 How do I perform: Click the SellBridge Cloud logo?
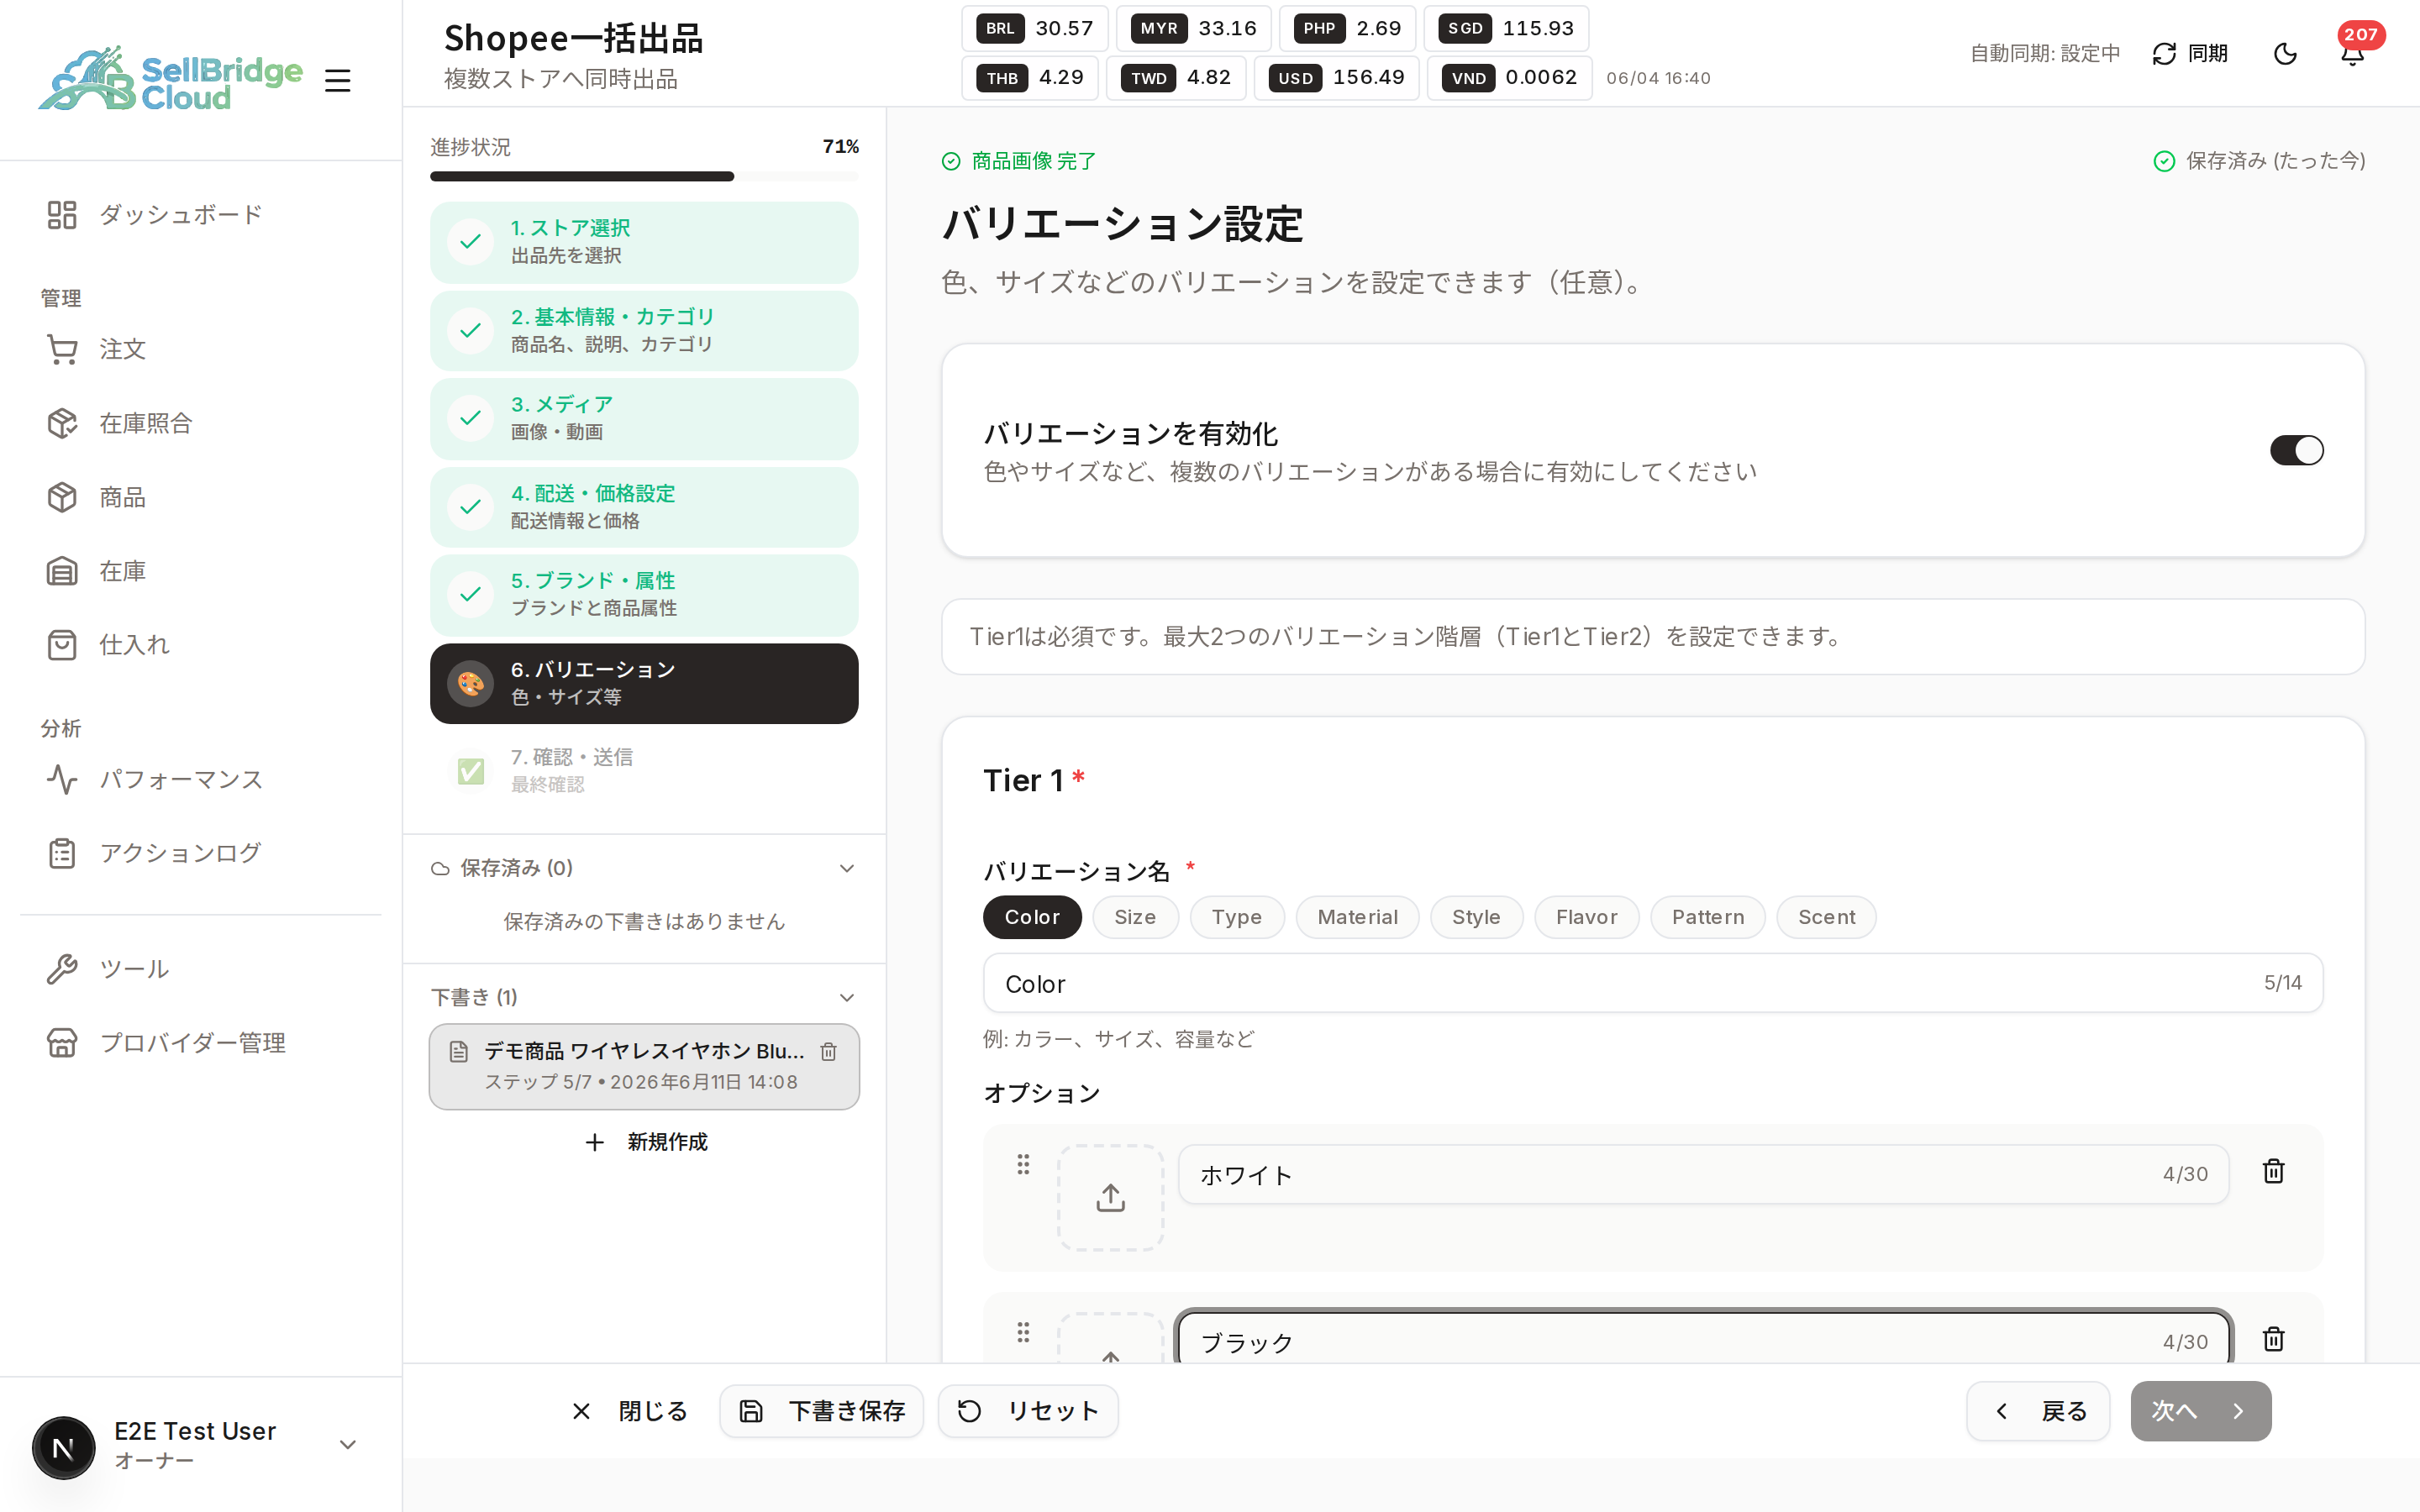pos(170,78)
